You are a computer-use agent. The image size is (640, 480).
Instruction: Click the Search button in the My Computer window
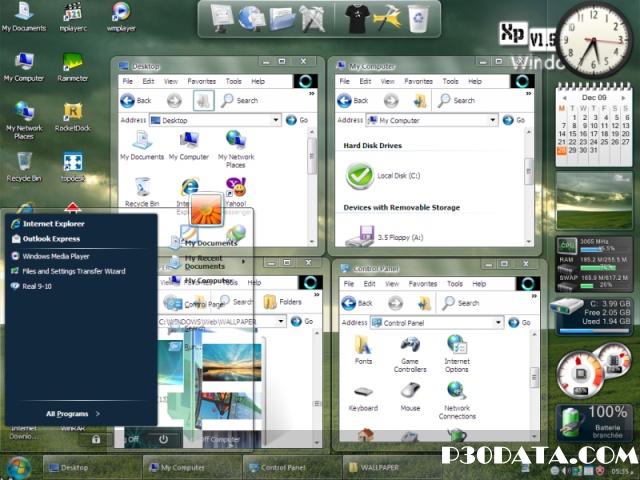point(456,100)
